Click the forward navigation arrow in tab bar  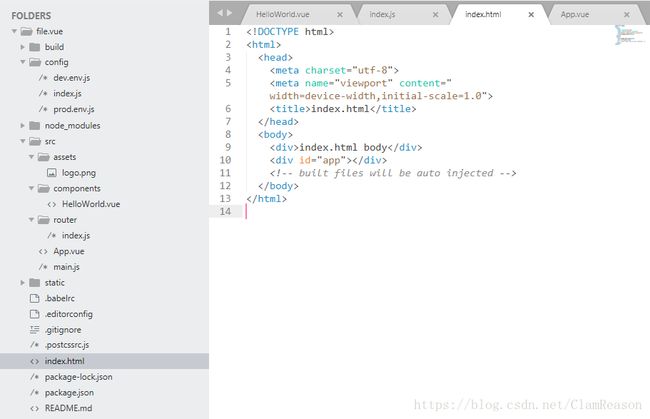229,13
